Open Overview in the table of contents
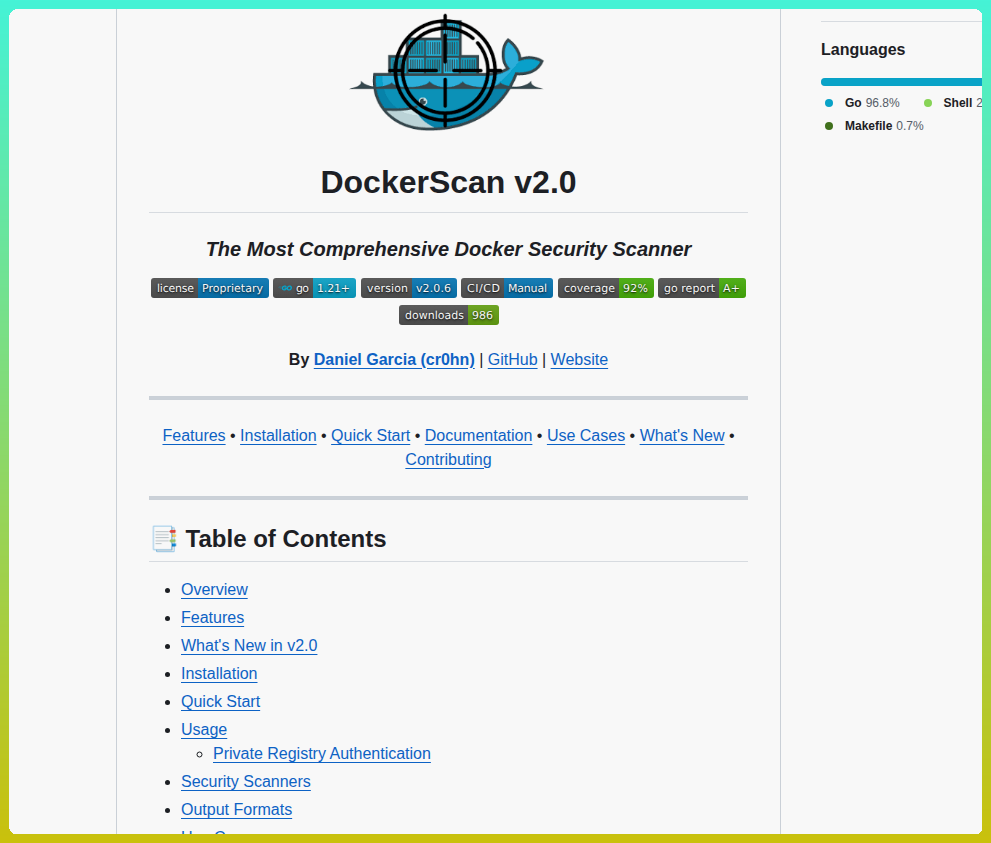The height and width of the screenshot is (843, 991). 214,590
